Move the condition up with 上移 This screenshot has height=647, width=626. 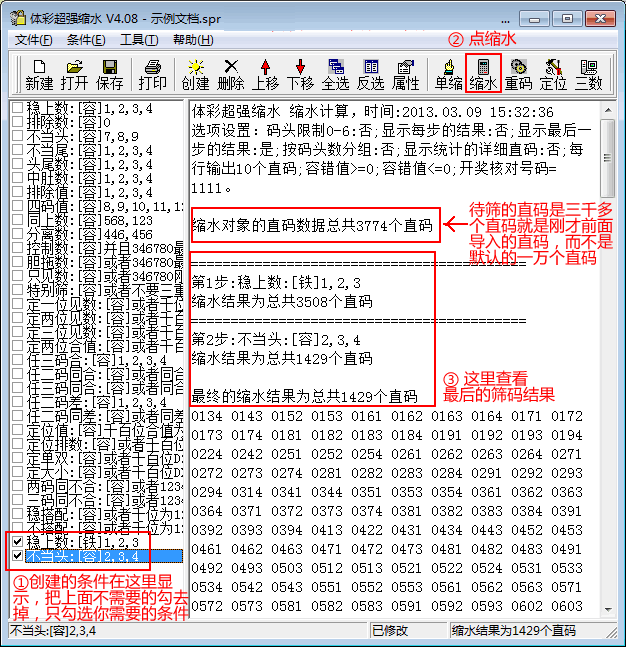coord(265,75)
